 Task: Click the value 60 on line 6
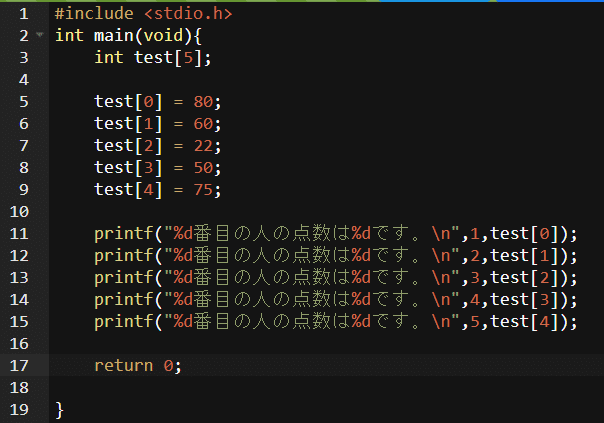click(x=203, y=124)
